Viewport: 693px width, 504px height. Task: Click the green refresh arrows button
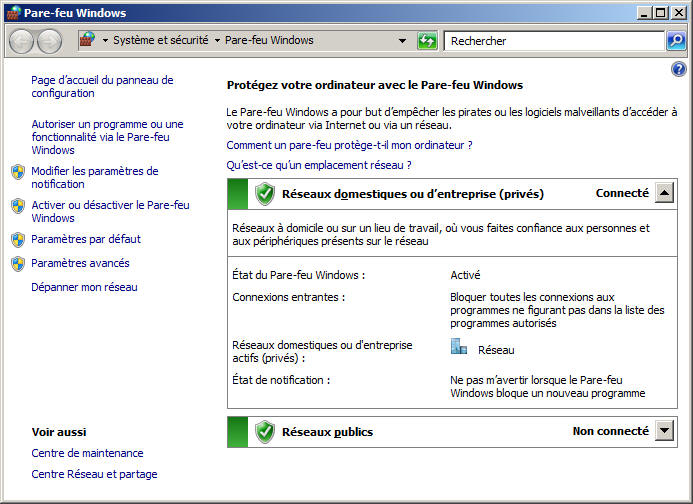tap(427, 41)
